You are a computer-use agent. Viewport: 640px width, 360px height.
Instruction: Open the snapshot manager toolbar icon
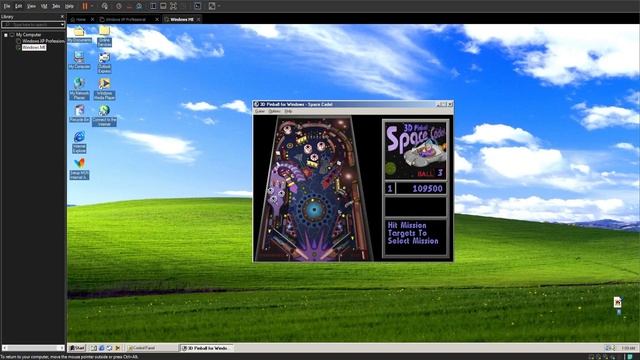[139, 6]
